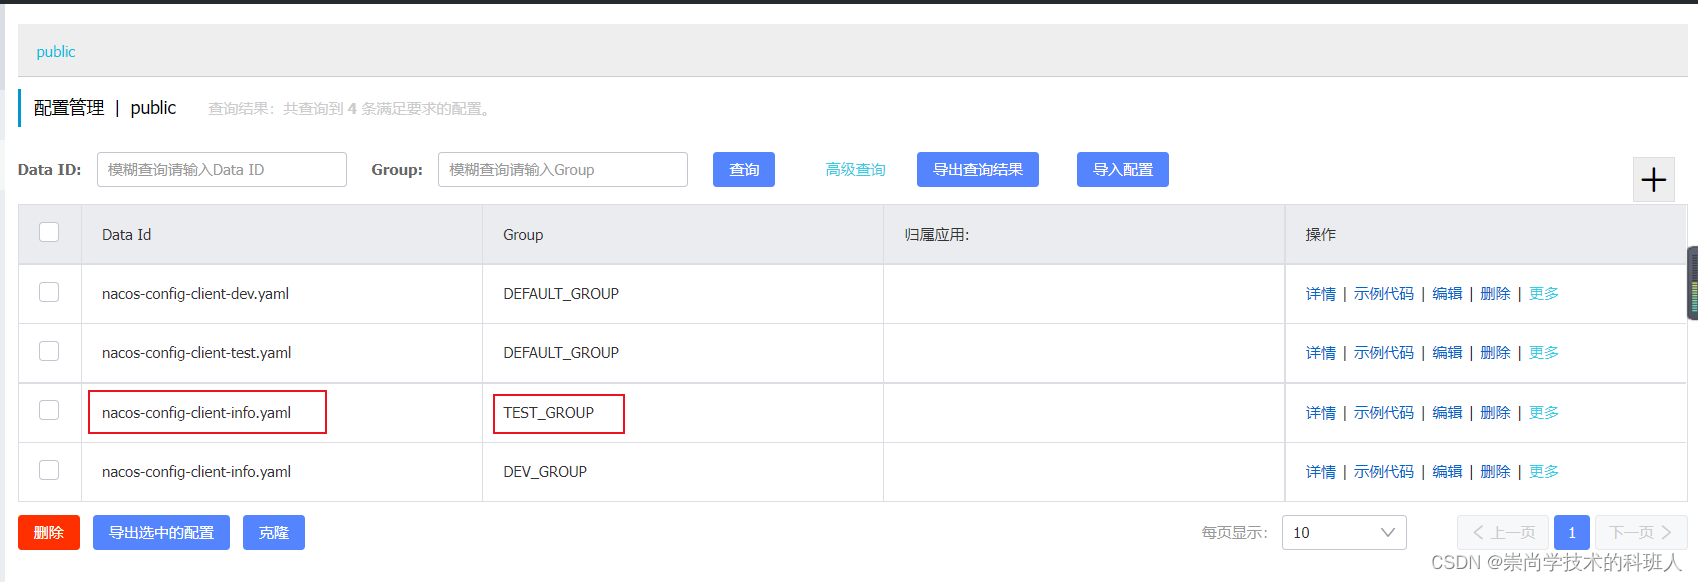
Task: Toggle the select-all checkbox in table header
Action: tap(49, 232)
